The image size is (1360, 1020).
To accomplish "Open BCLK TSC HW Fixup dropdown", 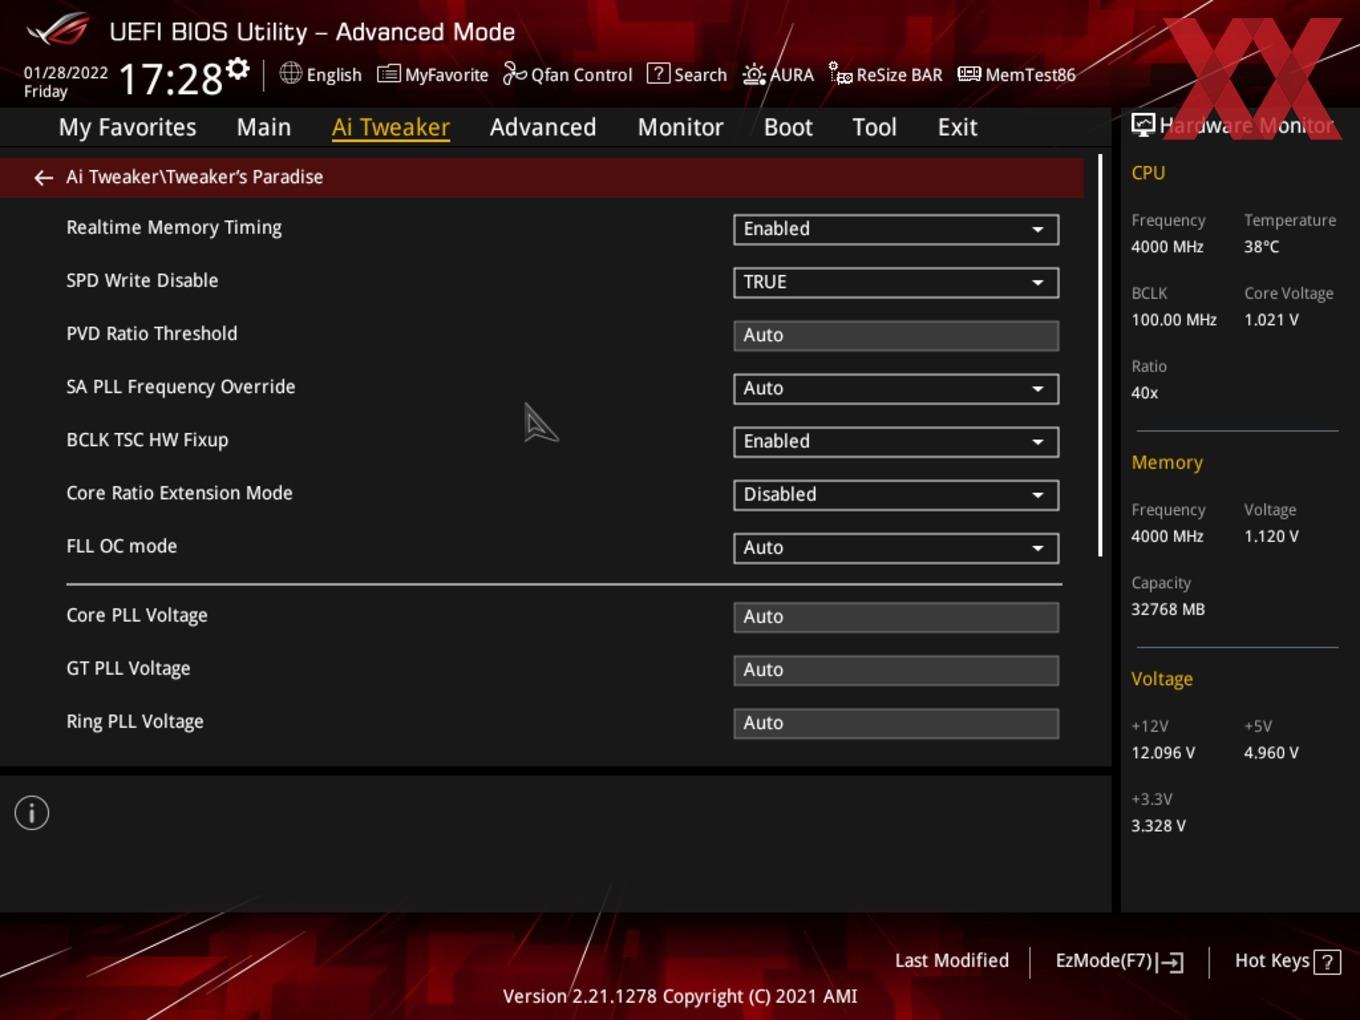I will point(896,441).
